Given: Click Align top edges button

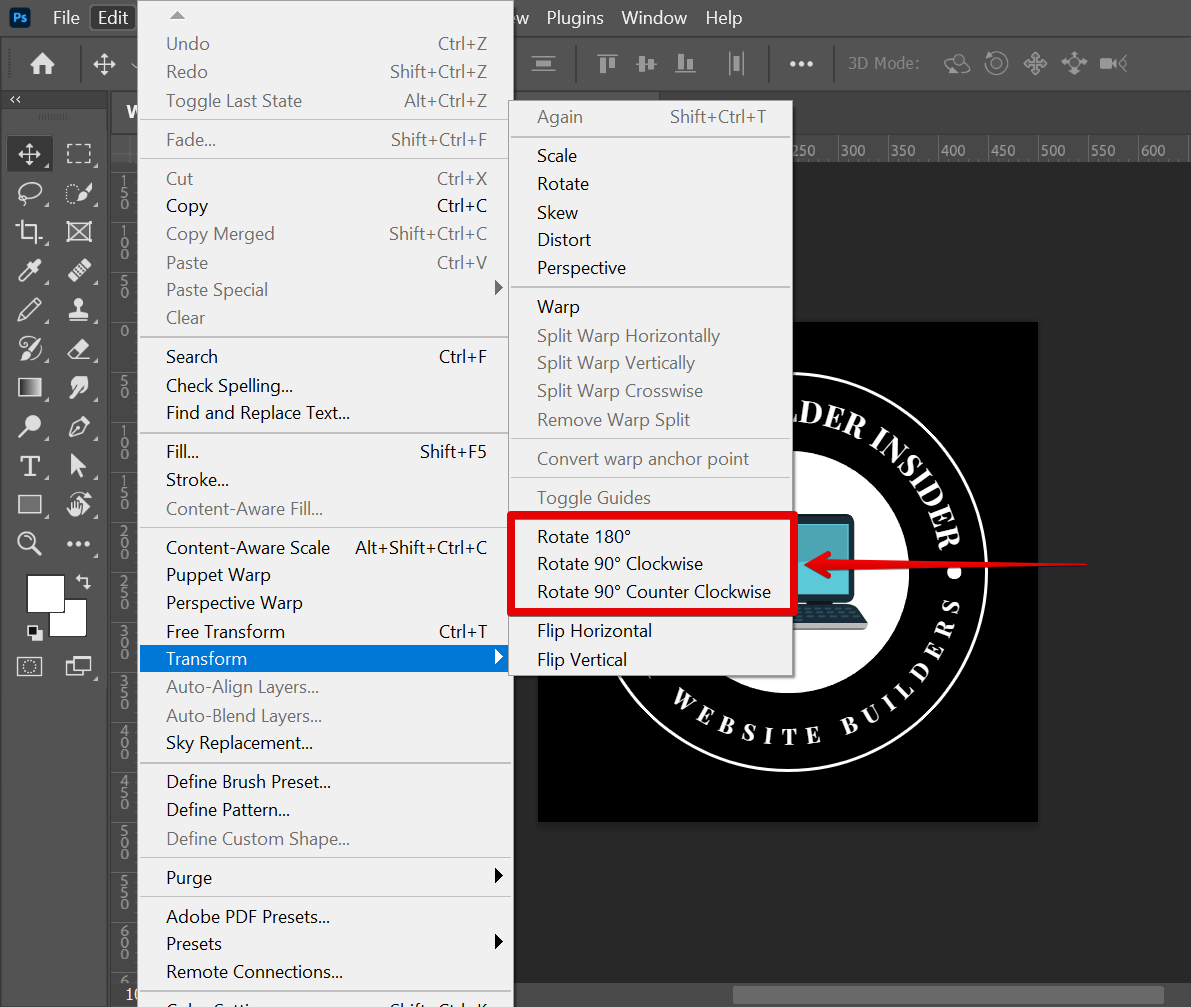Looking at the screenshot, I should (x=607, y=64).
